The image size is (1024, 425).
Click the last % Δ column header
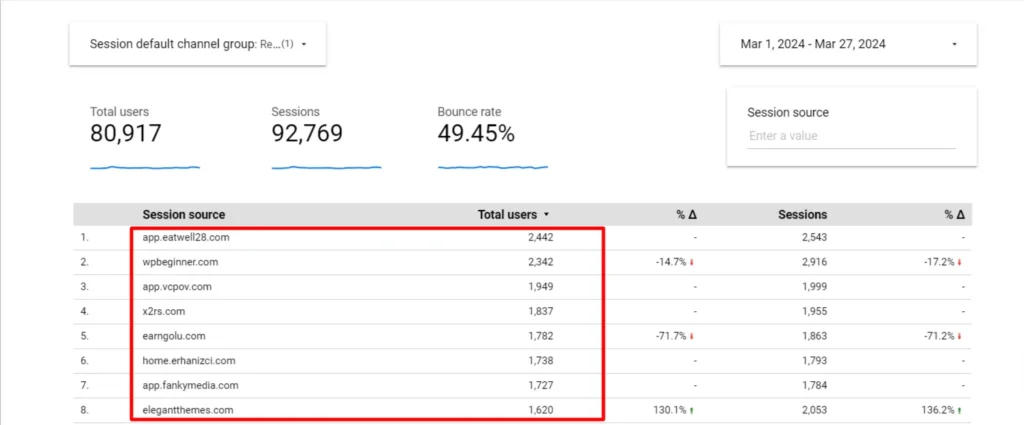pos(954,214)
